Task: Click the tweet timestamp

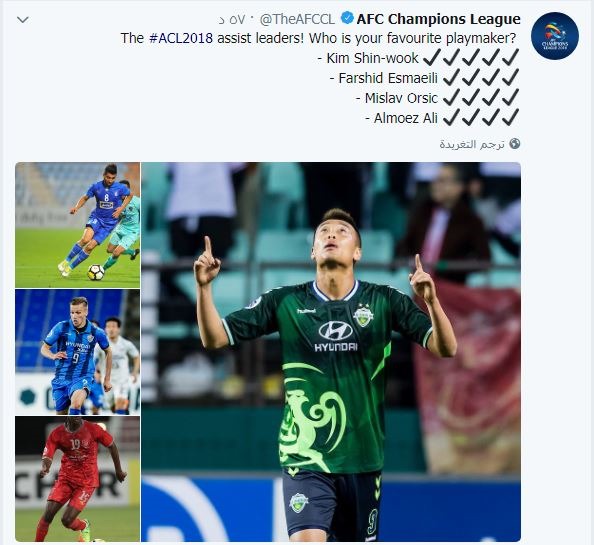Action: tap(233, 19)
